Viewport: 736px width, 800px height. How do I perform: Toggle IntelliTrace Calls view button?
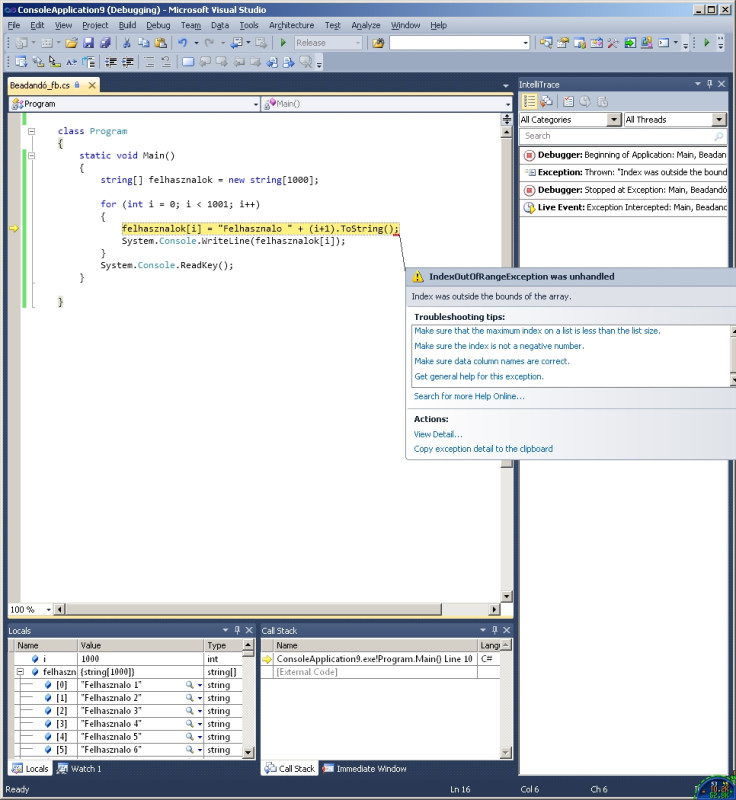pos(546,102)
